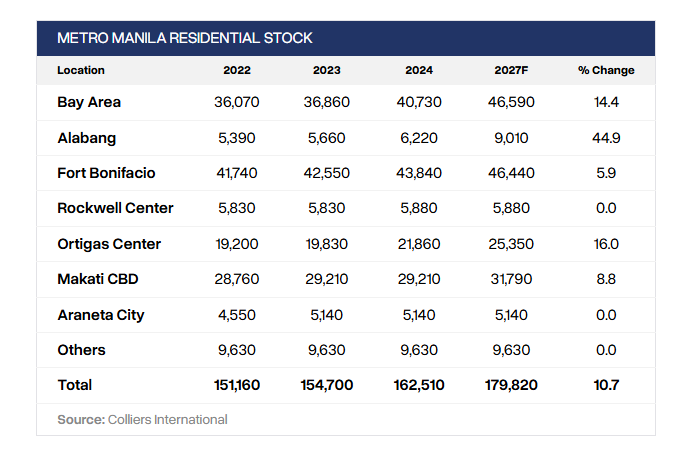
Task: Click the Metro Manila Residential Stock title
Action: coord(185,38)
